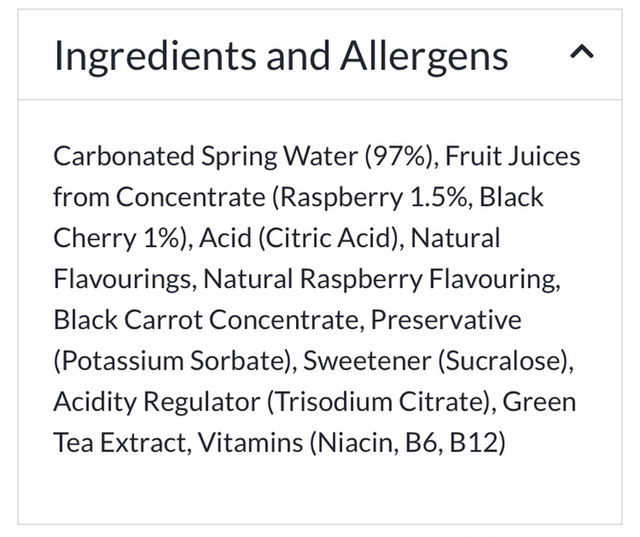The height and width of the screenshot is (537, 640).
Task: Click the text 'Carbonated Spring Water (97%)'
Action: pyautogui.click(x=243, y=157)
